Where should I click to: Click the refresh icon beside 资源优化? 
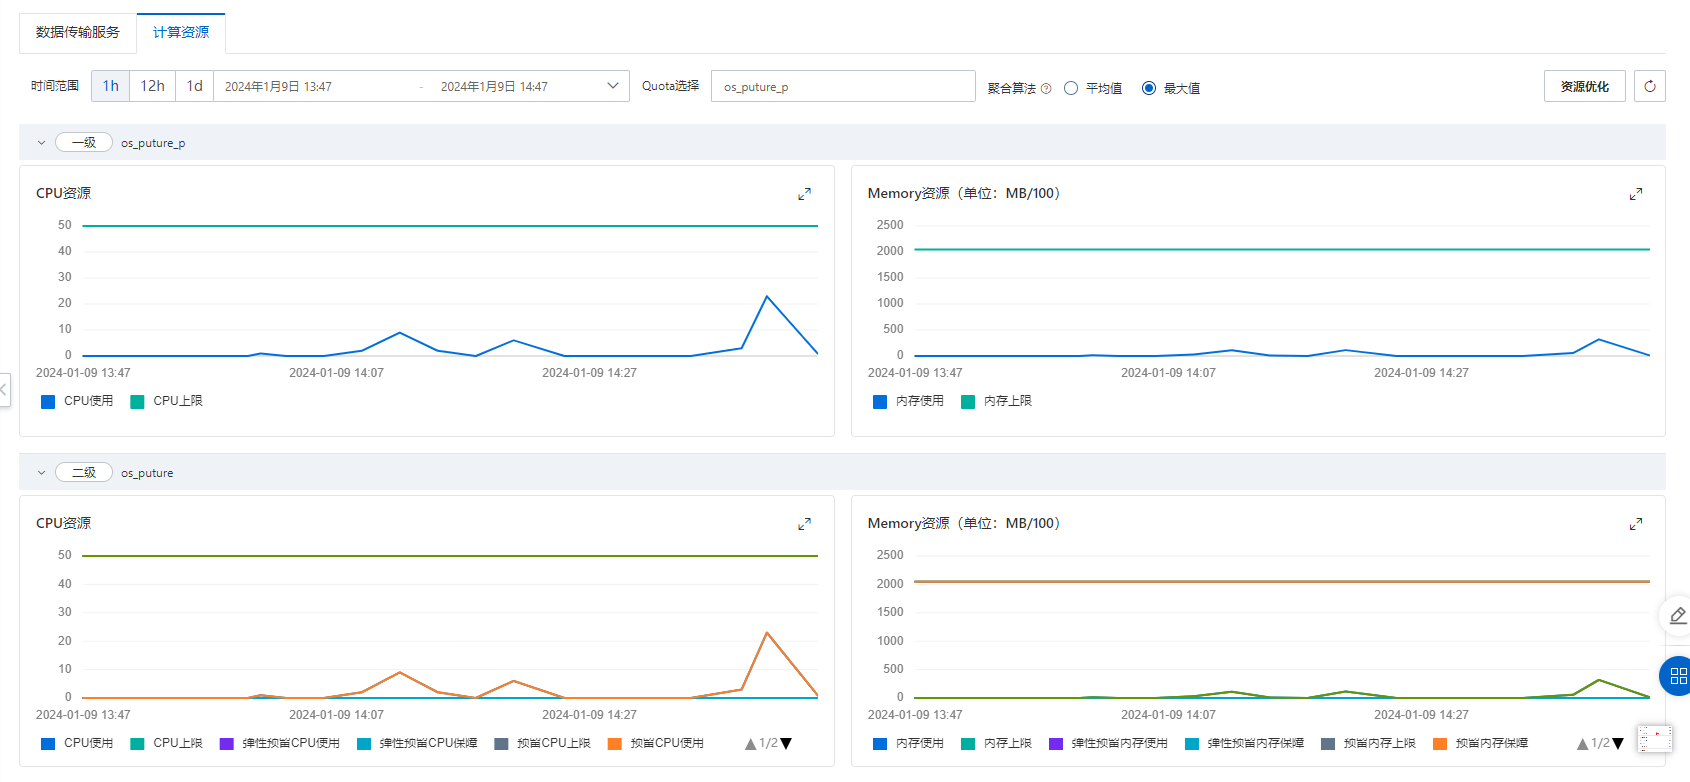[x=1650, y=86]
